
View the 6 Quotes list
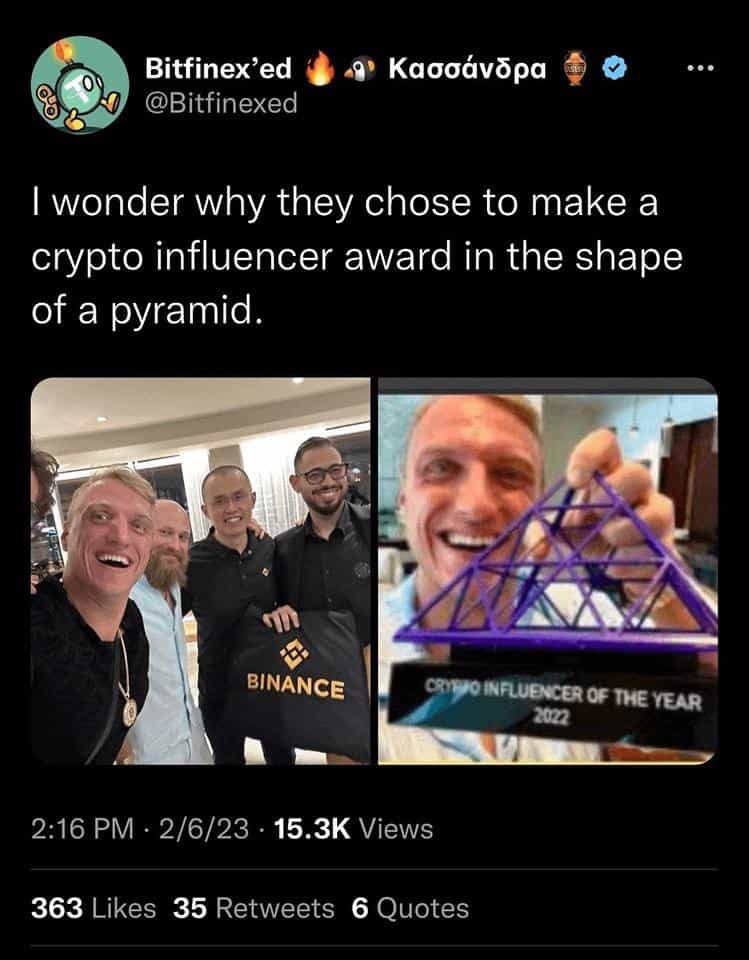[410, 908]
